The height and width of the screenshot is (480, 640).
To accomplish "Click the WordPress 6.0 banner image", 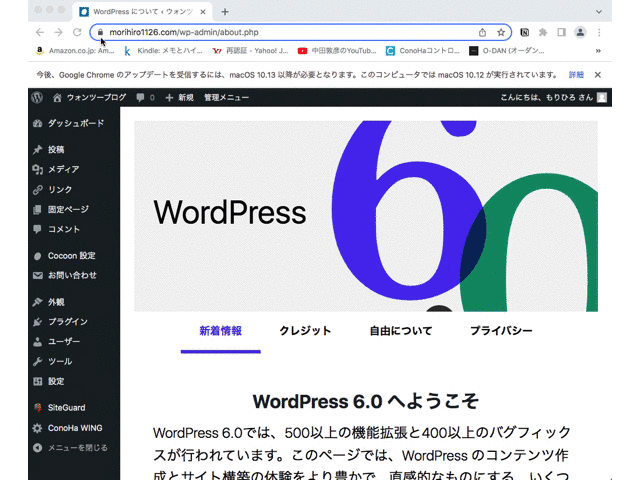I will pos(366,216).
